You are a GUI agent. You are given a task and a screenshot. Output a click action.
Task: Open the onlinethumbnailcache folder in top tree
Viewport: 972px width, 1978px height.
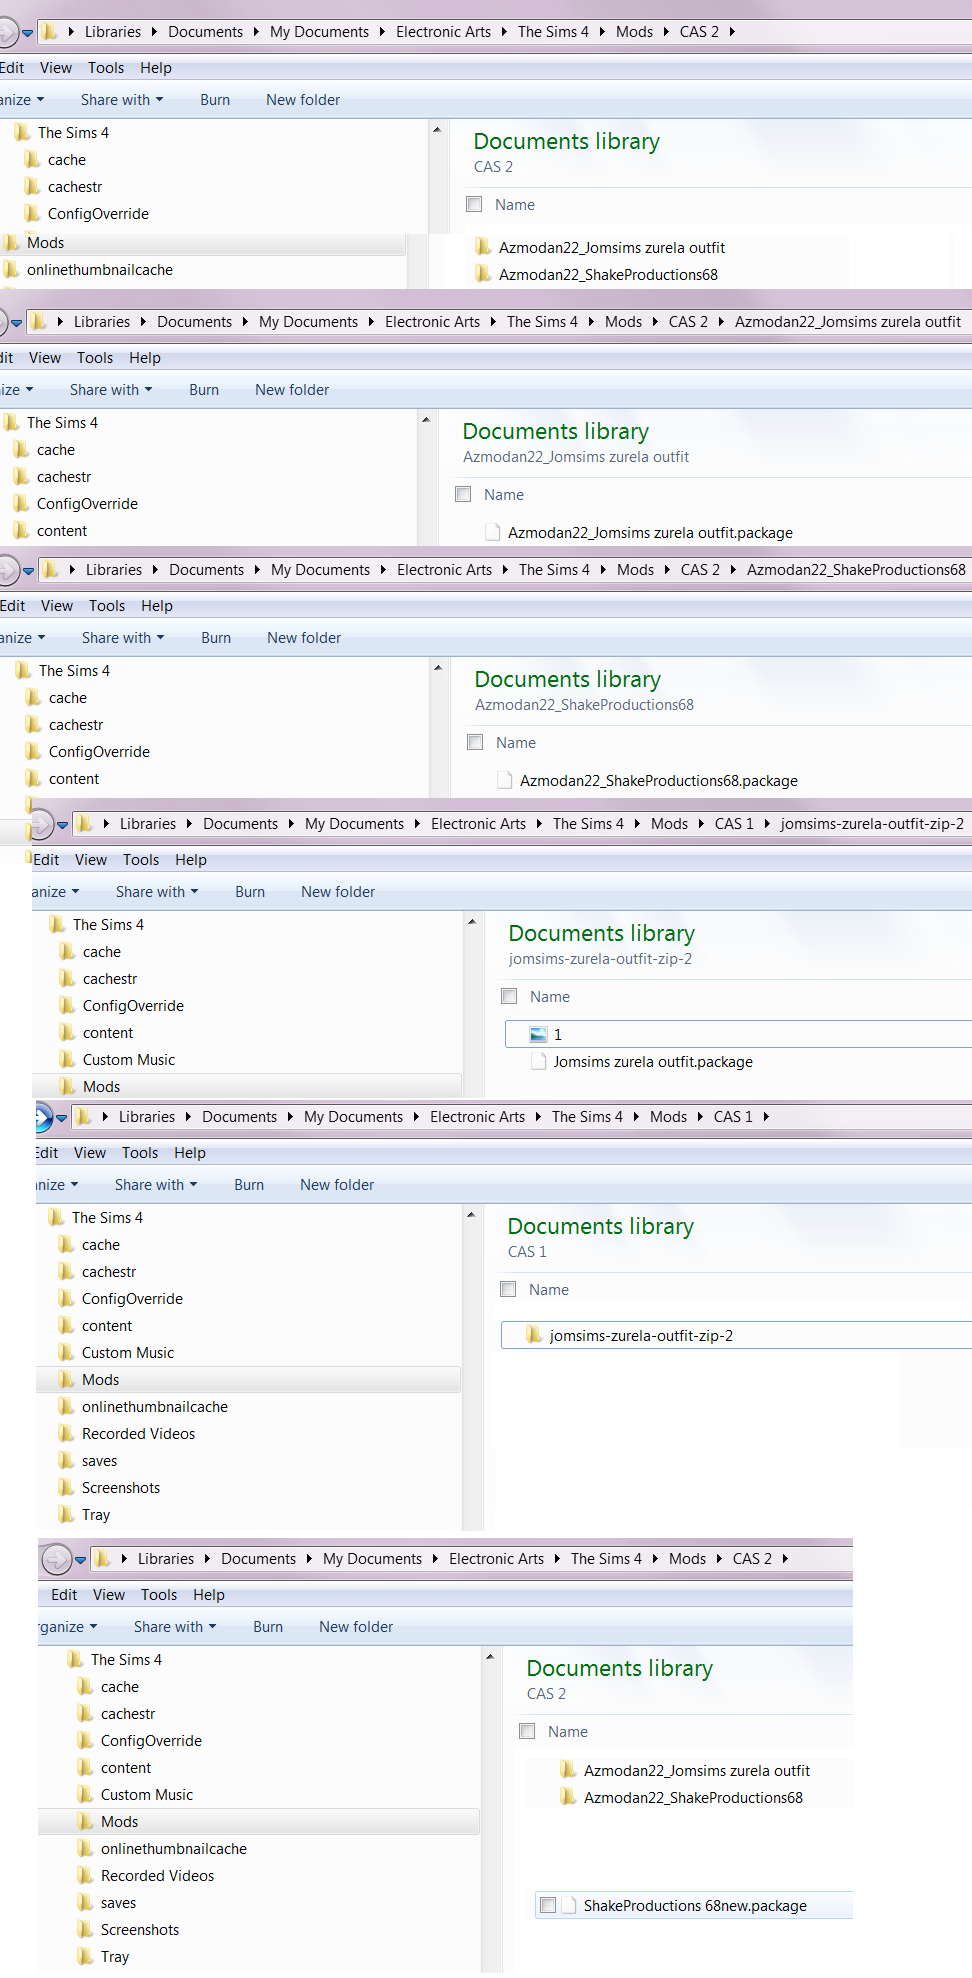point(100,270)
